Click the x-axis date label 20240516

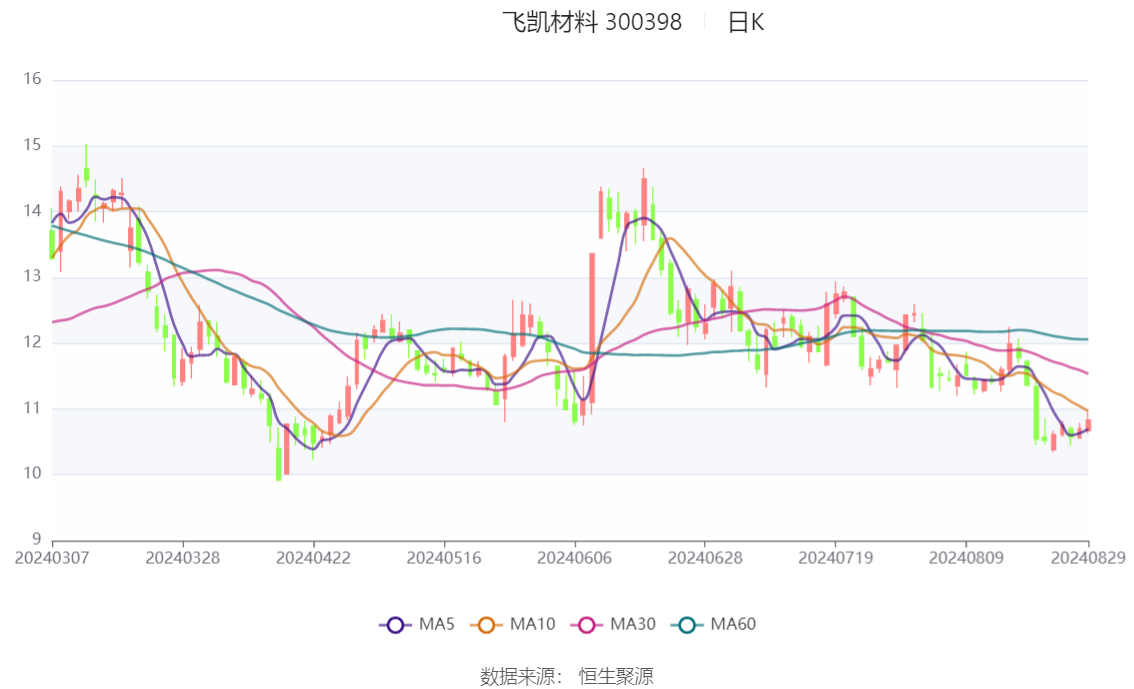pyautogui.click(x=444, y=558)
